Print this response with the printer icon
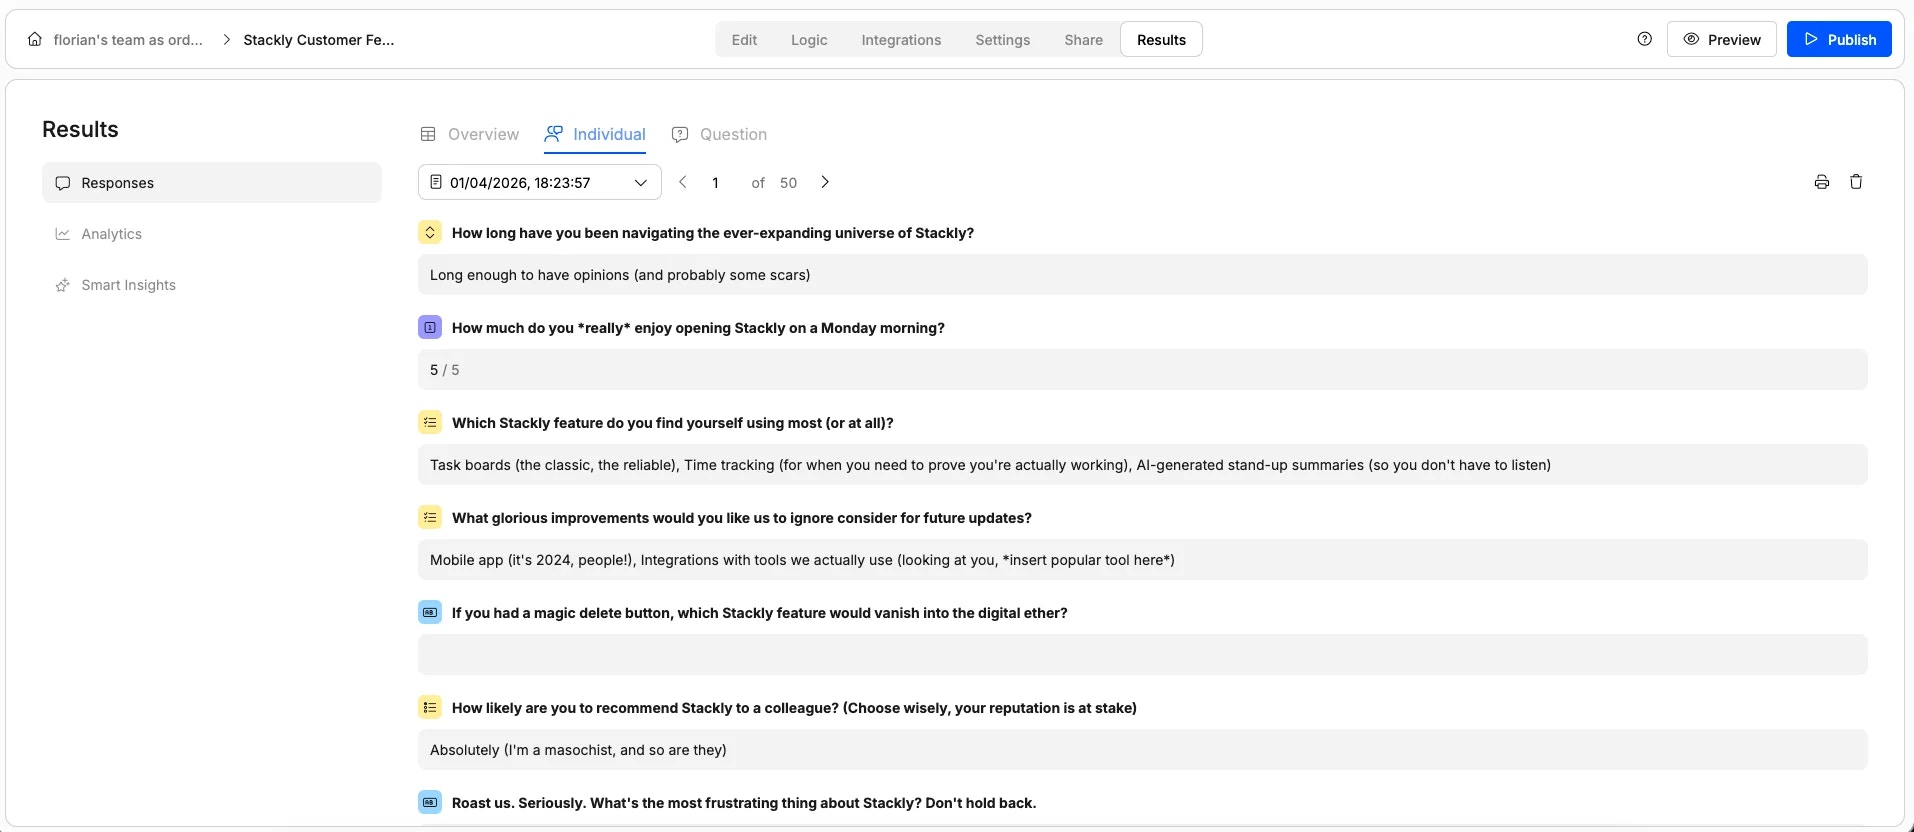1914x832 pixels. [x=1822, y=182]
